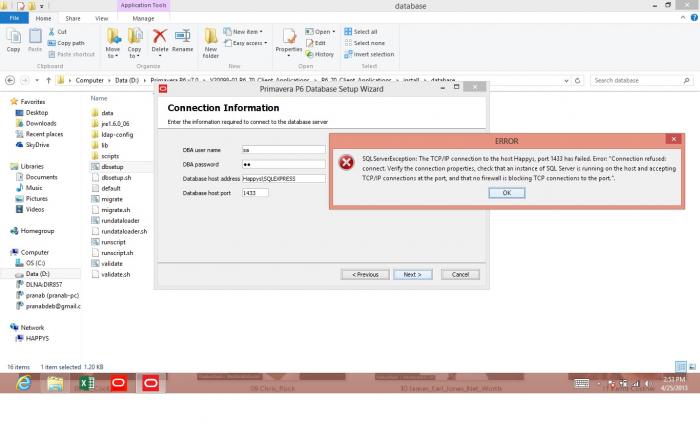Click the Paste icon in ribbon
The width and height of the screenshot is (700, 423).
click(35, 37)
